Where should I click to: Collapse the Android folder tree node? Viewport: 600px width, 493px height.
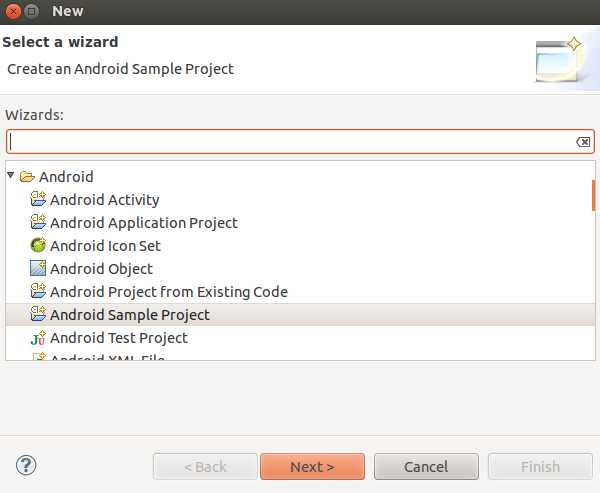tap(11, 175)
